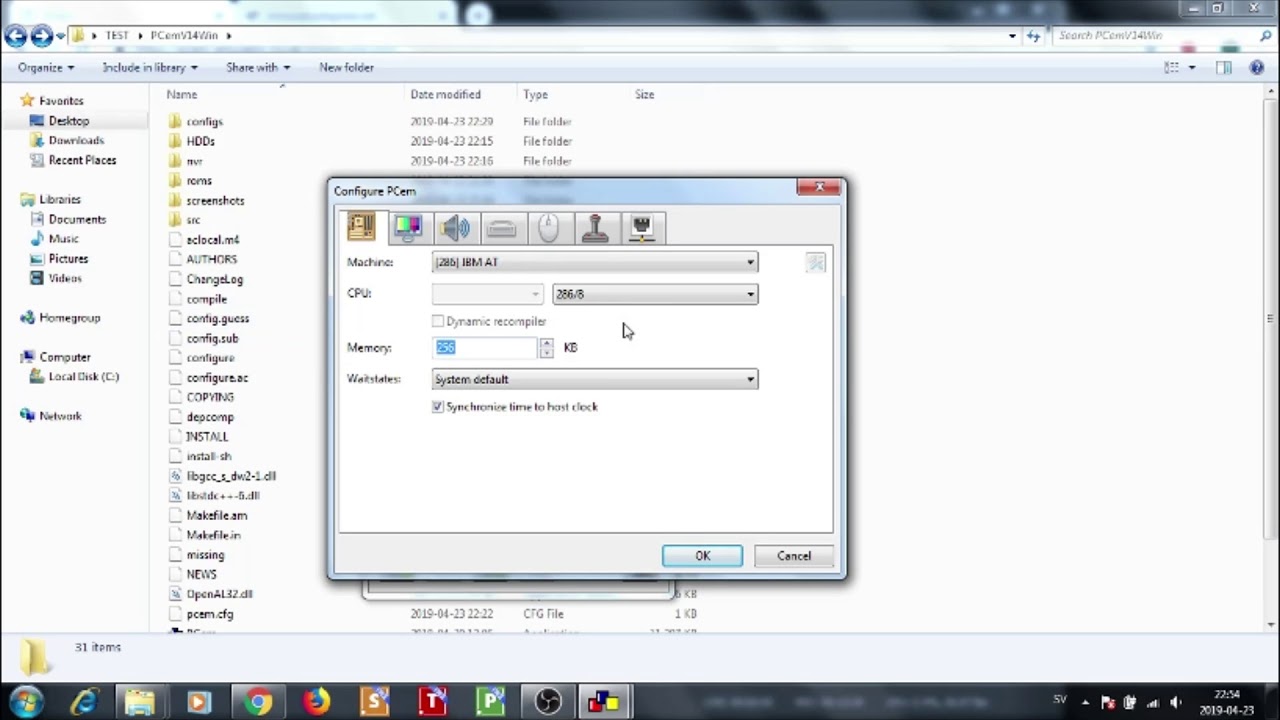This screenshot has width=1280, height=720.
Task: Open the Include in library menu
Action: [150, 67]
